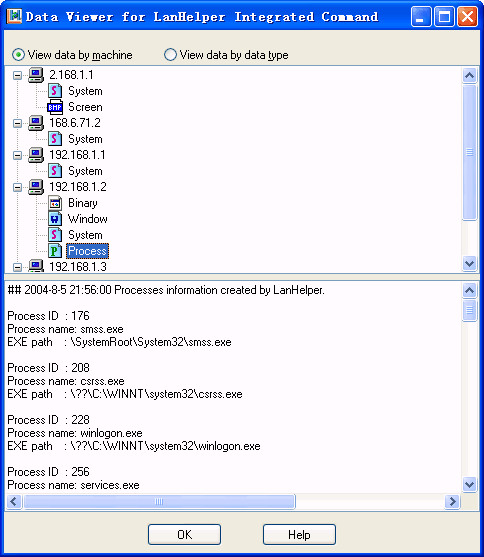Open System label under 192.168.1.2
The image size is (484, 557).
pyautogui.click(x=85, y=235)
